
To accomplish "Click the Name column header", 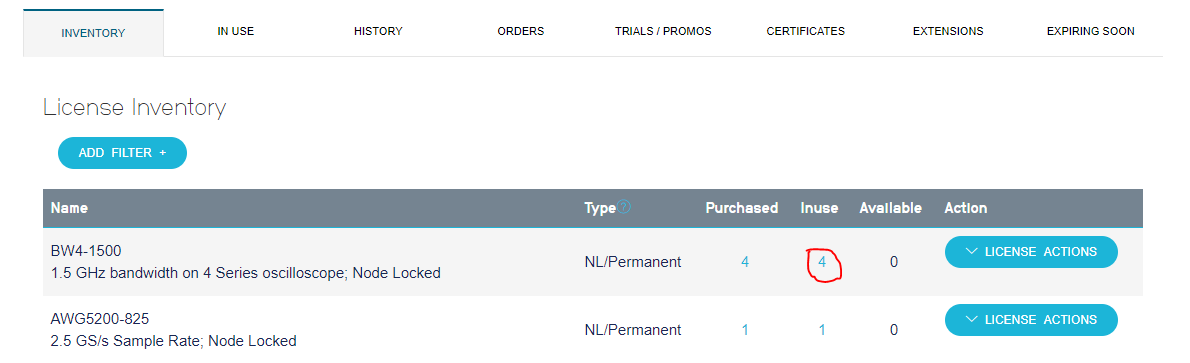I will [69, 207].
